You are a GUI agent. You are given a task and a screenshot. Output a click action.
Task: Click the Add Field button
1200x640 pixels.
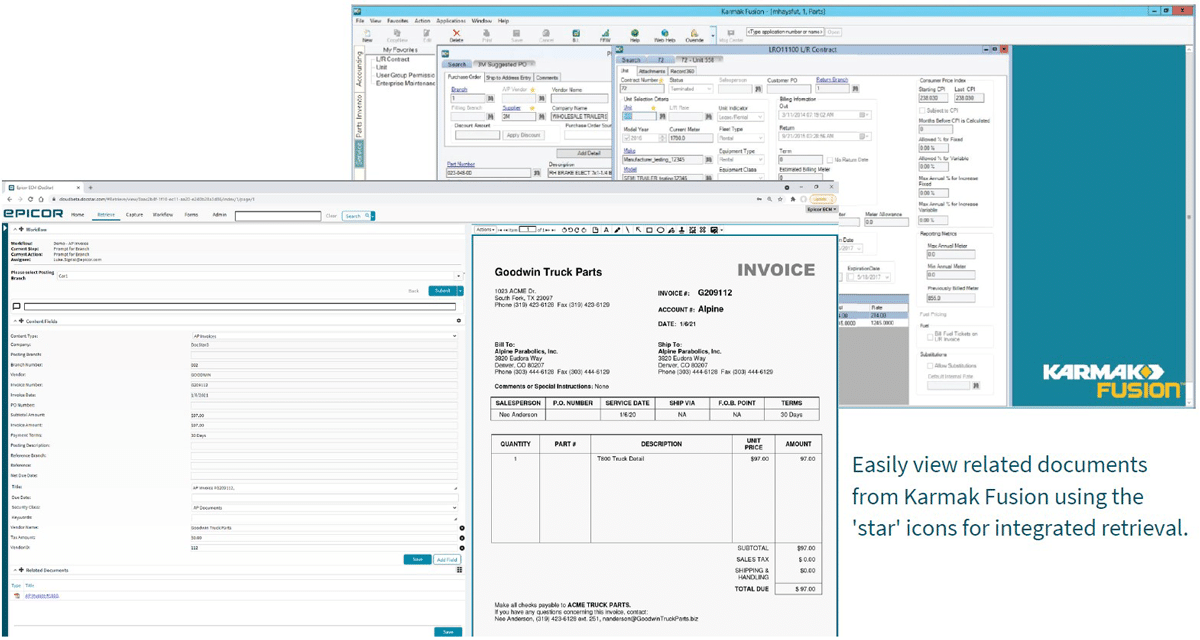pos(447,559)
